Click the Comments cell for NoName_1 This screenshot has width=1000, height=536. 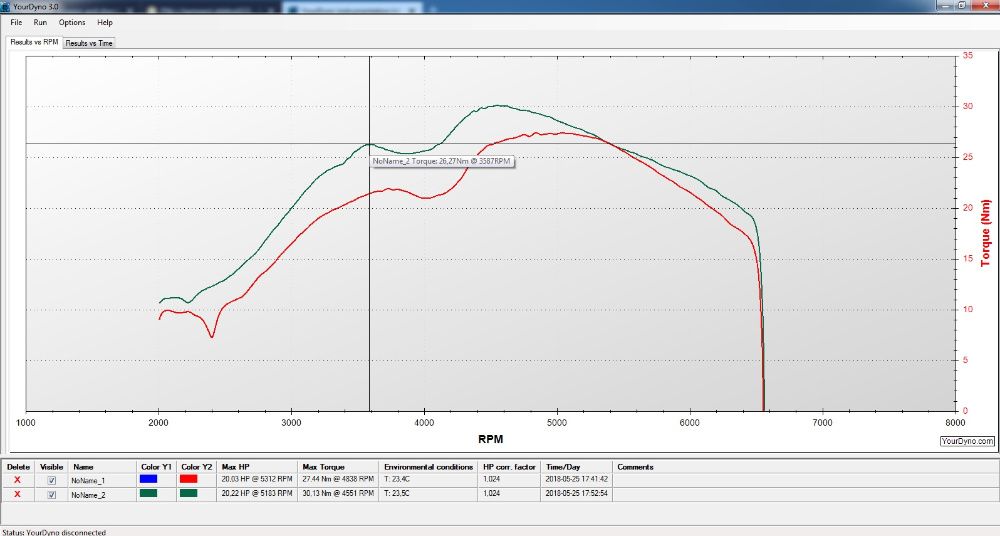point(805,480)
